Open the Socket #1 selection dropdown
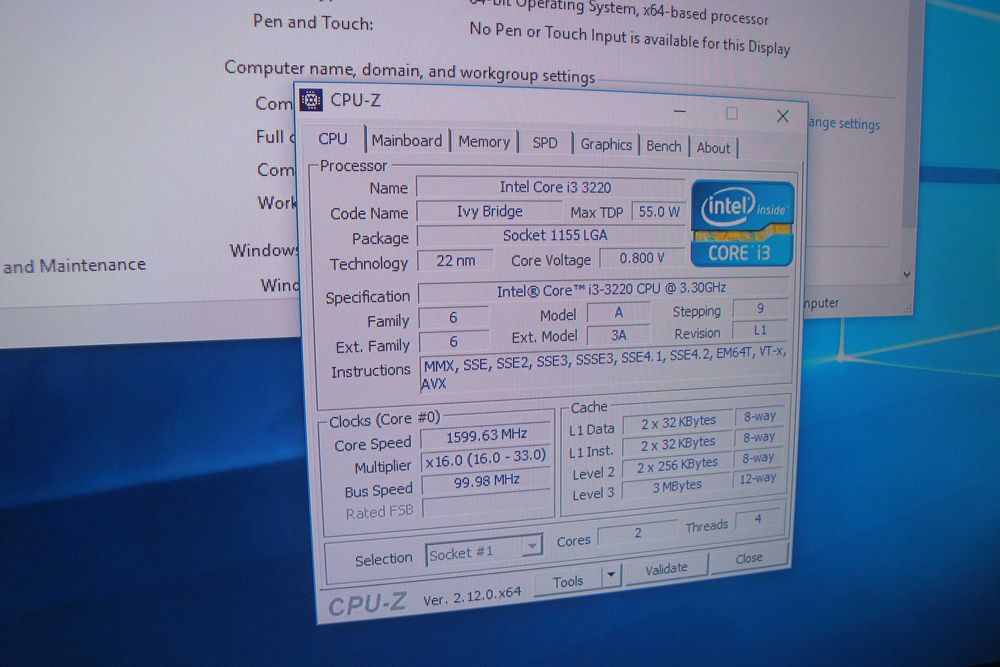Screen dimensions: 1000x667 [484, 552]
